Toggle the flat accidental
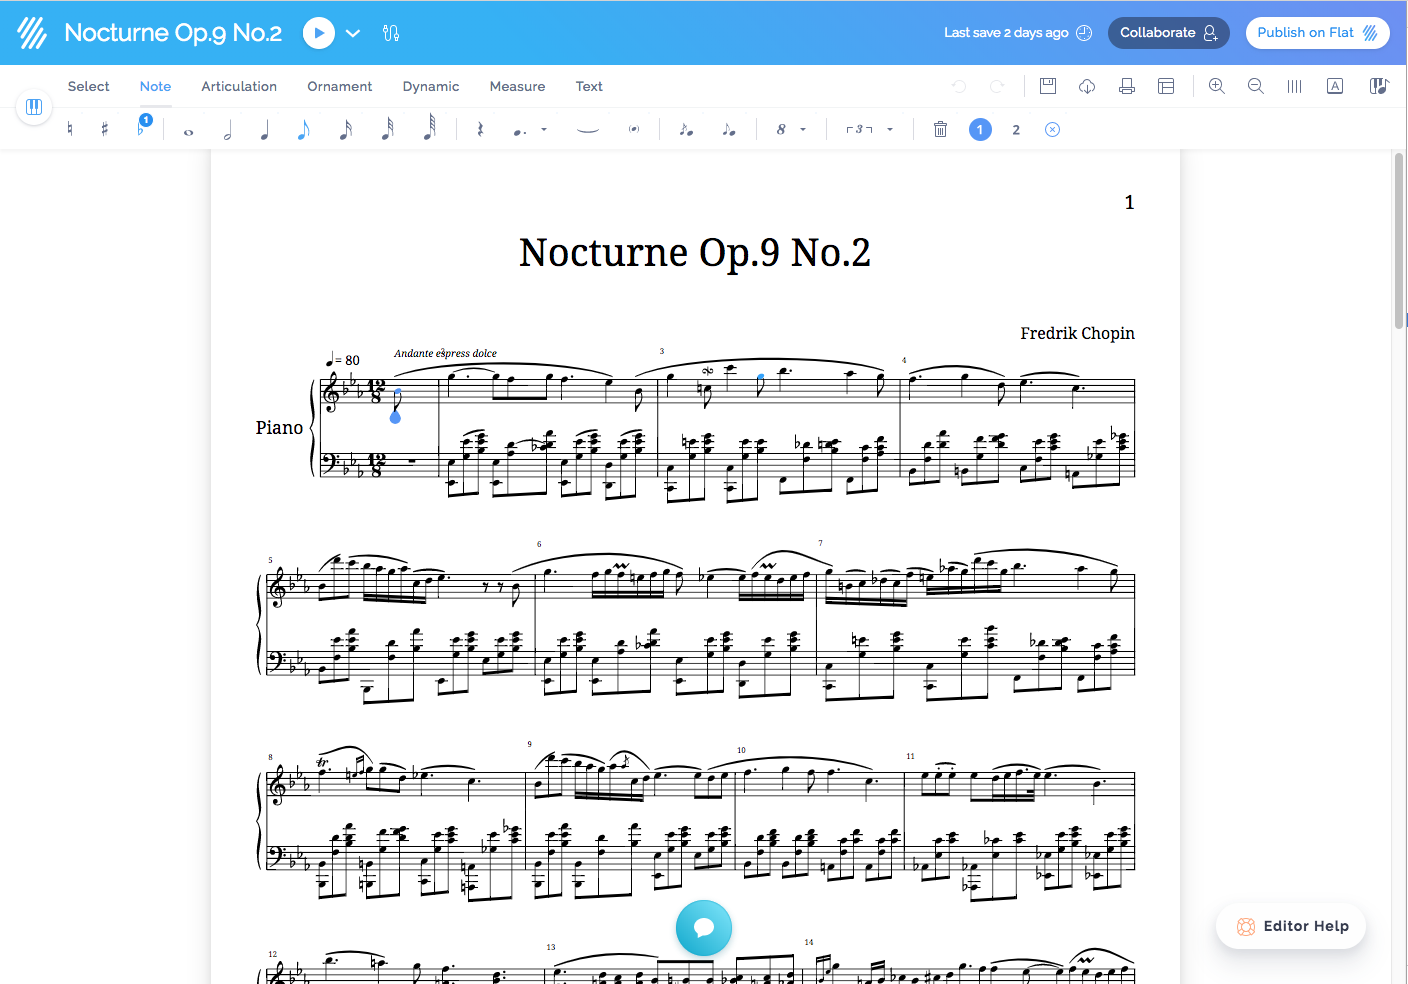Image resolution: width=1408 pixels, height=984 pixels. click(x=142, y=127)
